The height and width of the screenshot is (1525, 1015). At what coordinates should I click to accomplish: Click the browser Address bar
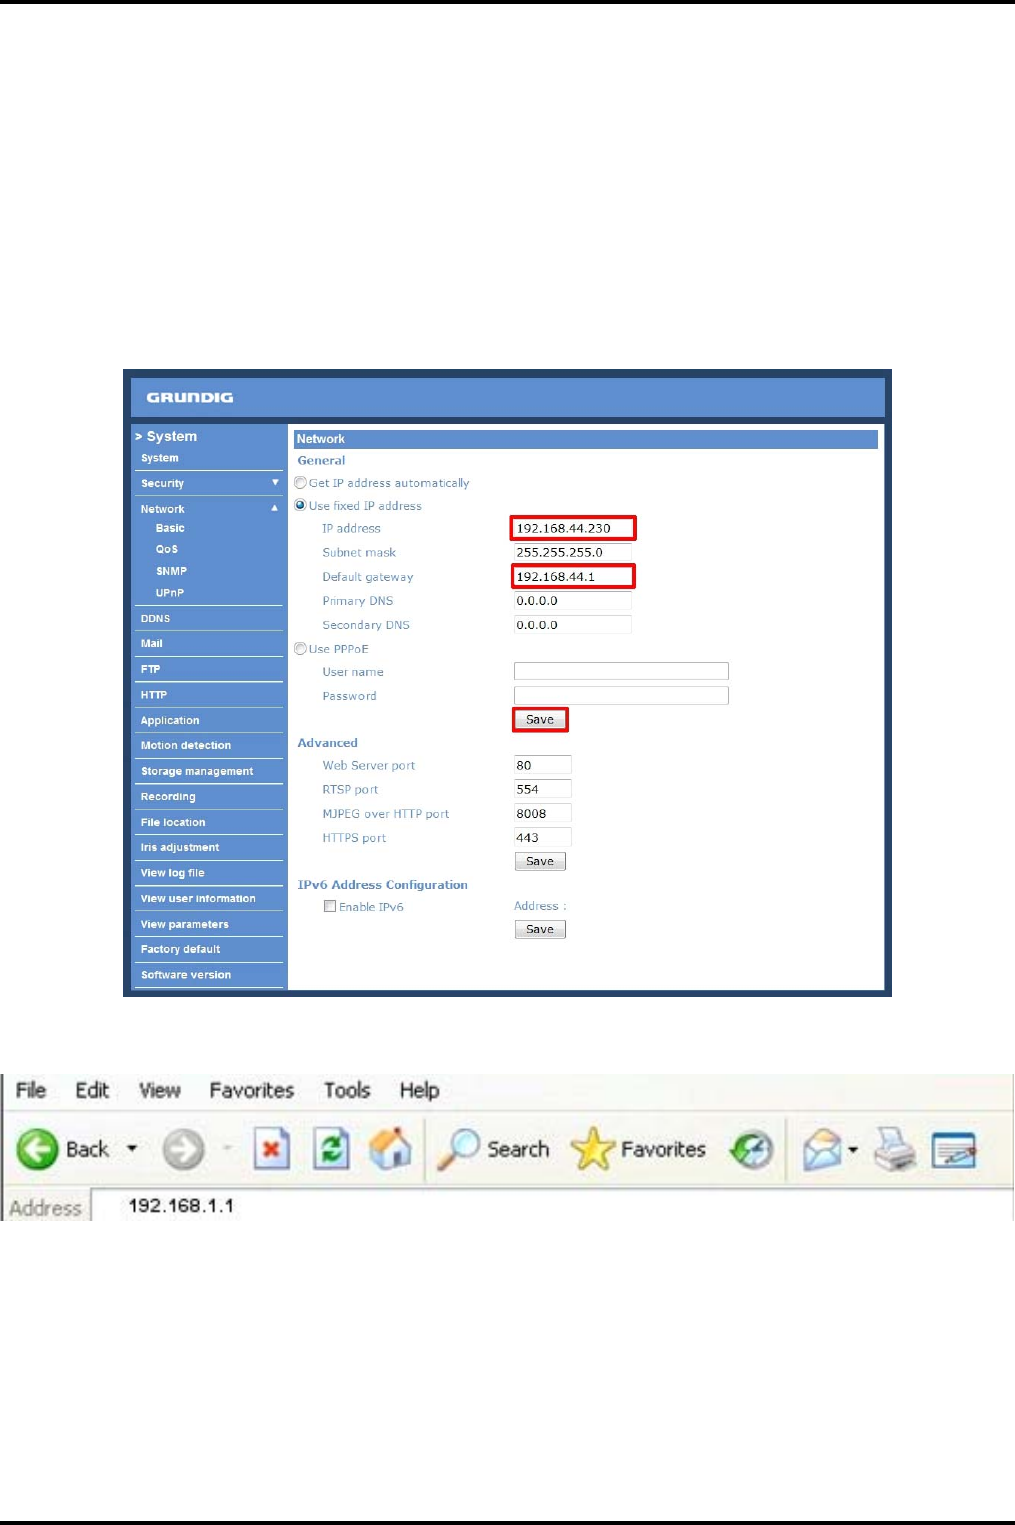tap(552, 1205)
